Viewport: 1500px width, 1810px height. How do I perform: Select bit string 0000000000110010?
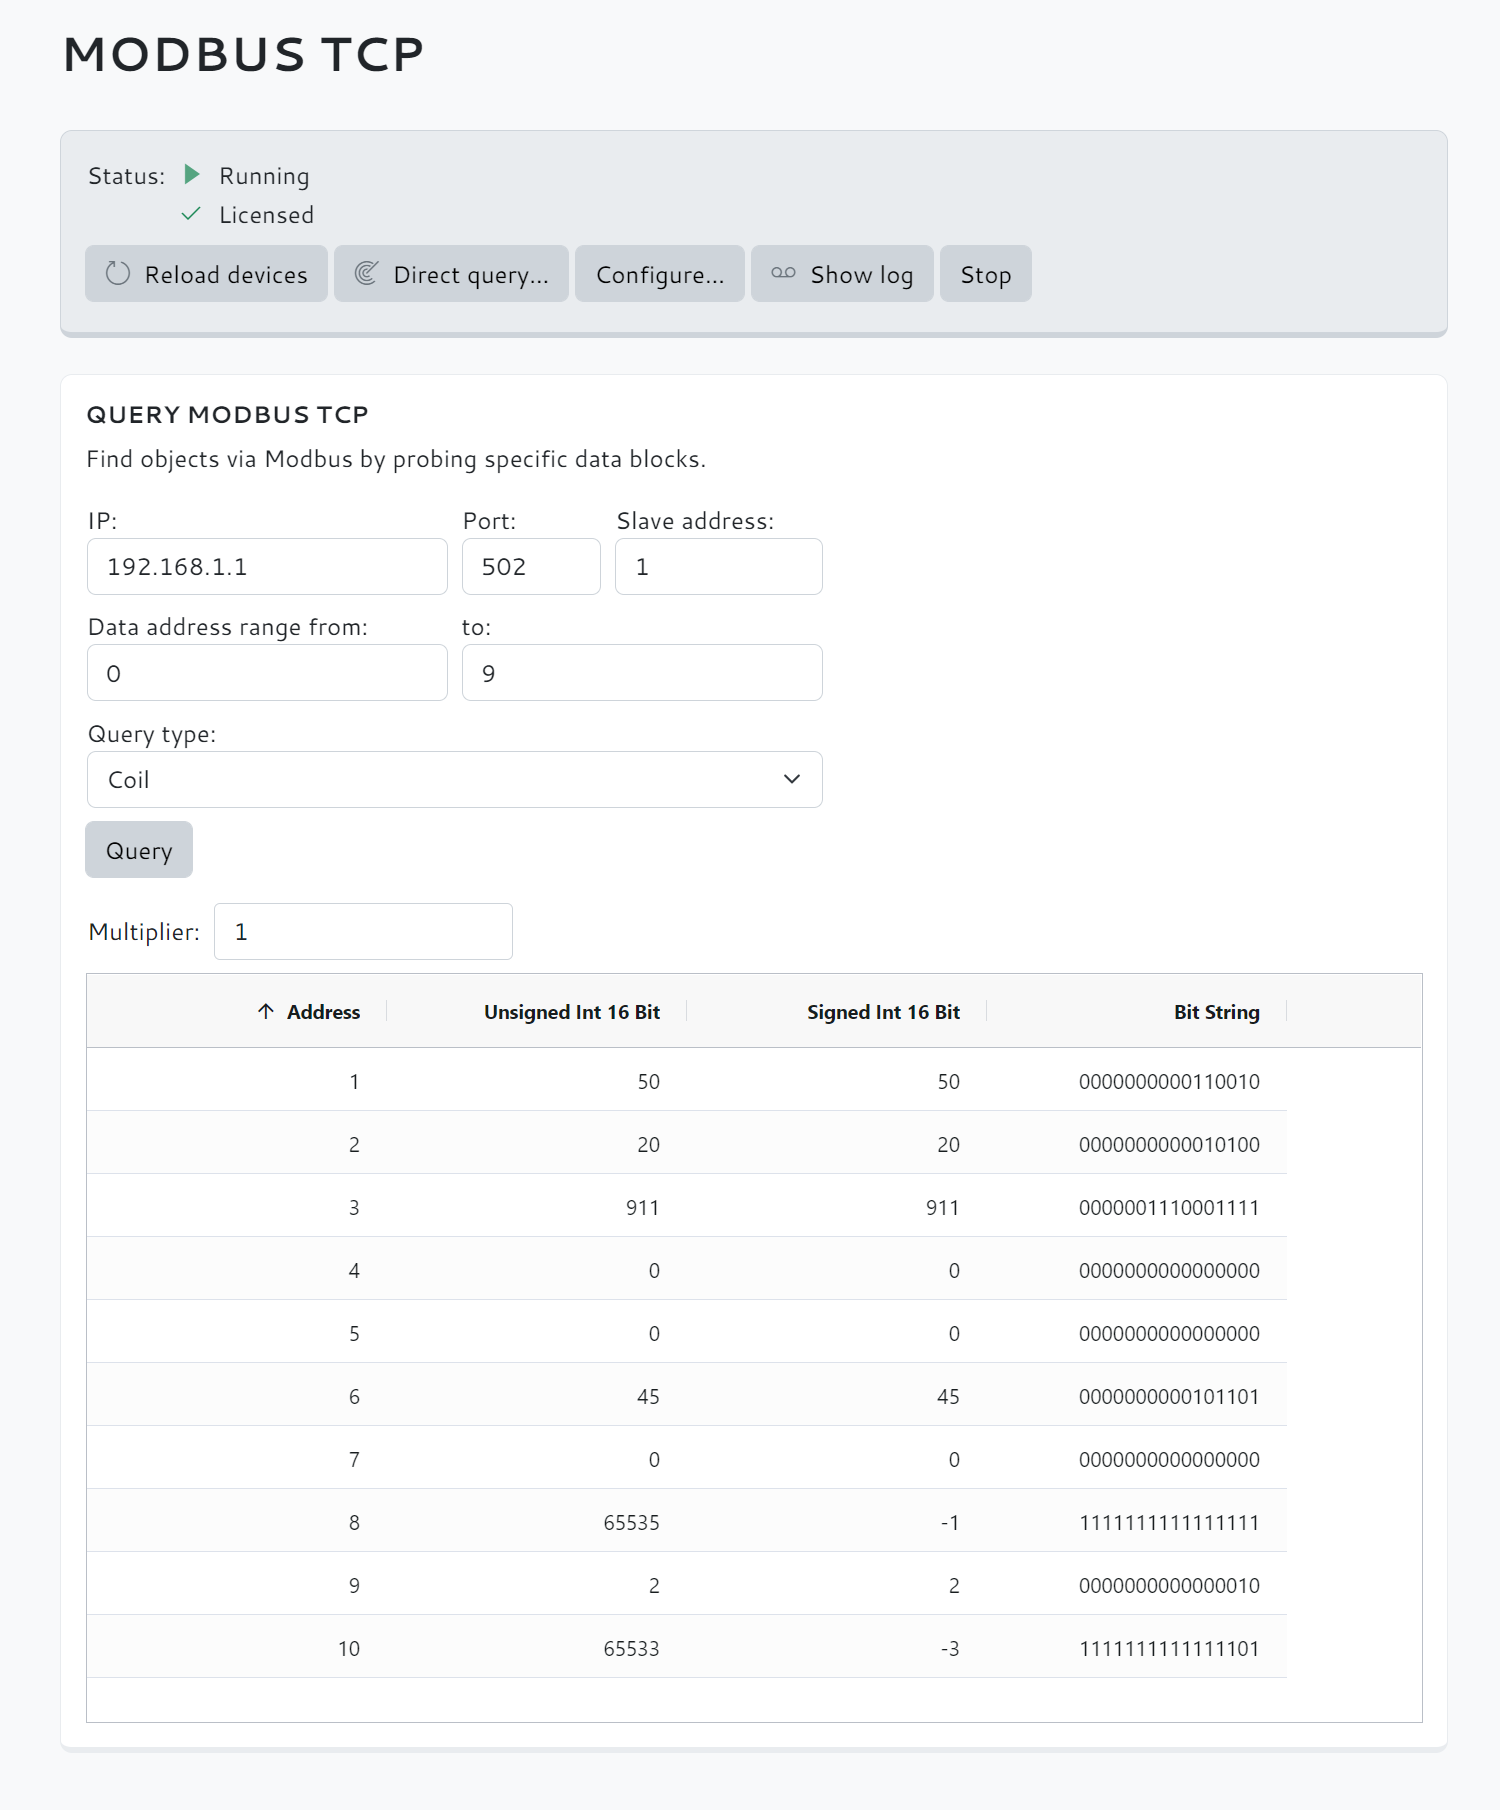[1169, 1082]
